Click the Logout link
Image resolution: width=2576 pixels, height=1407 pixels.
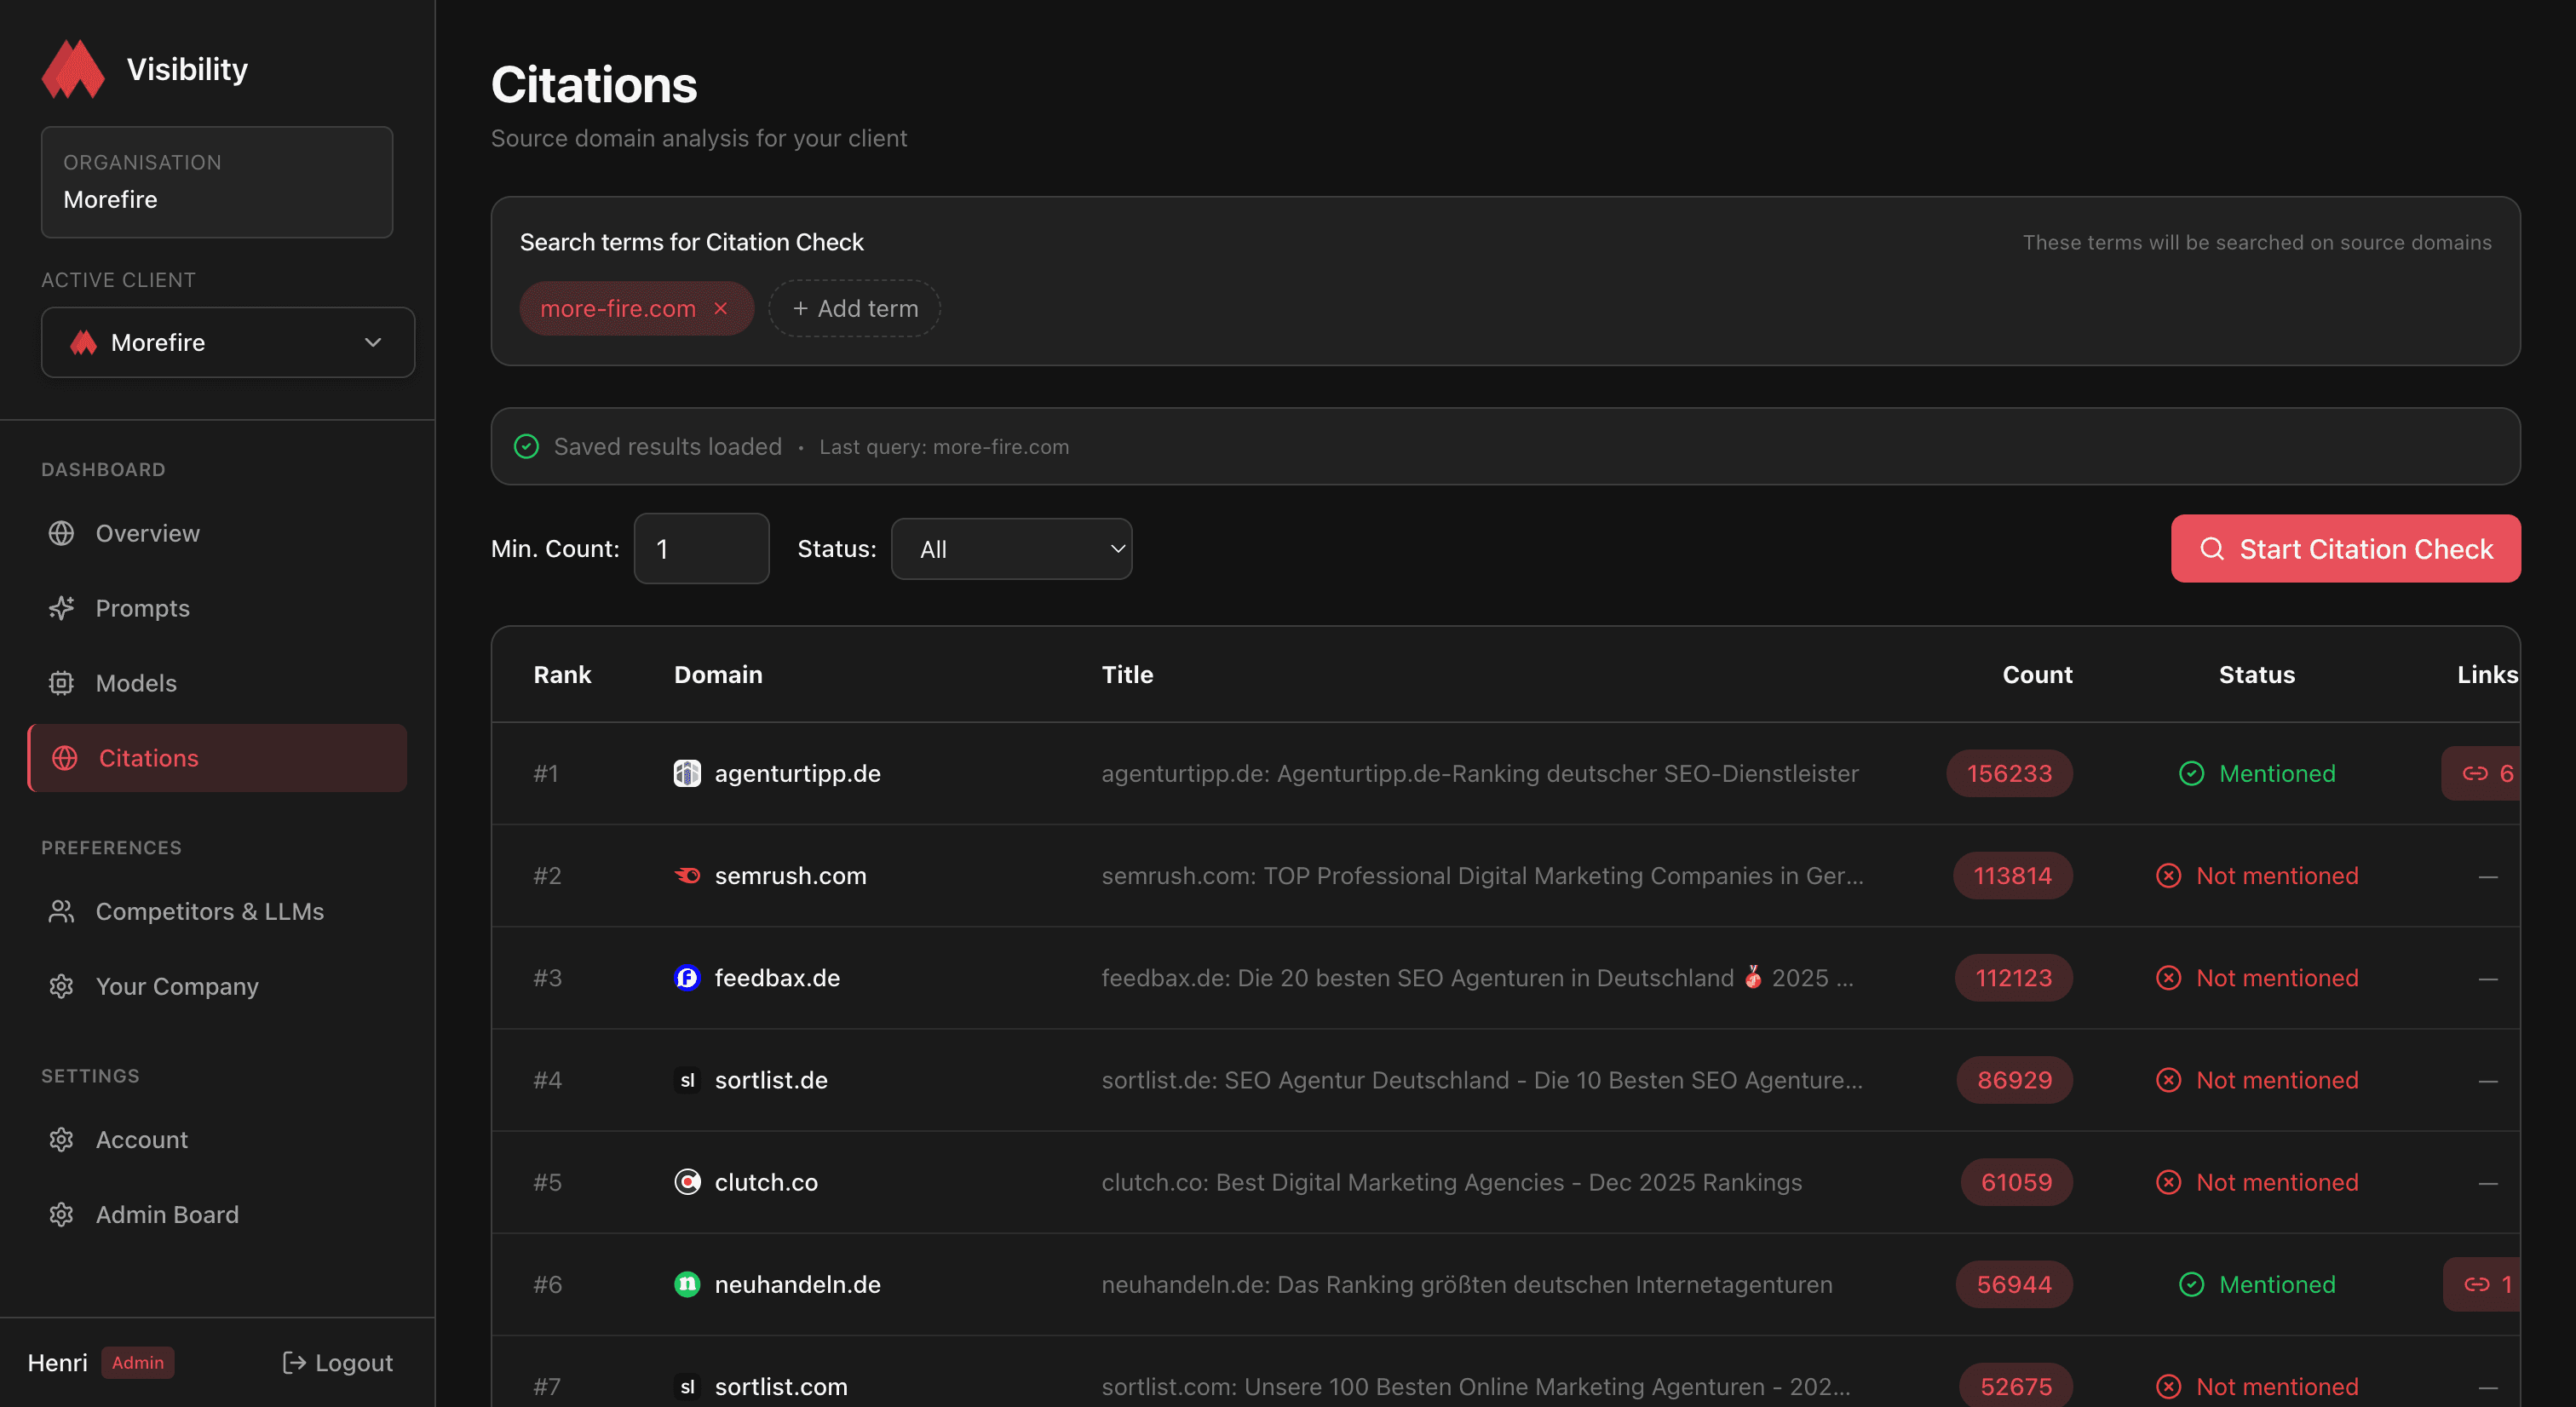(x=337, y=1362)
